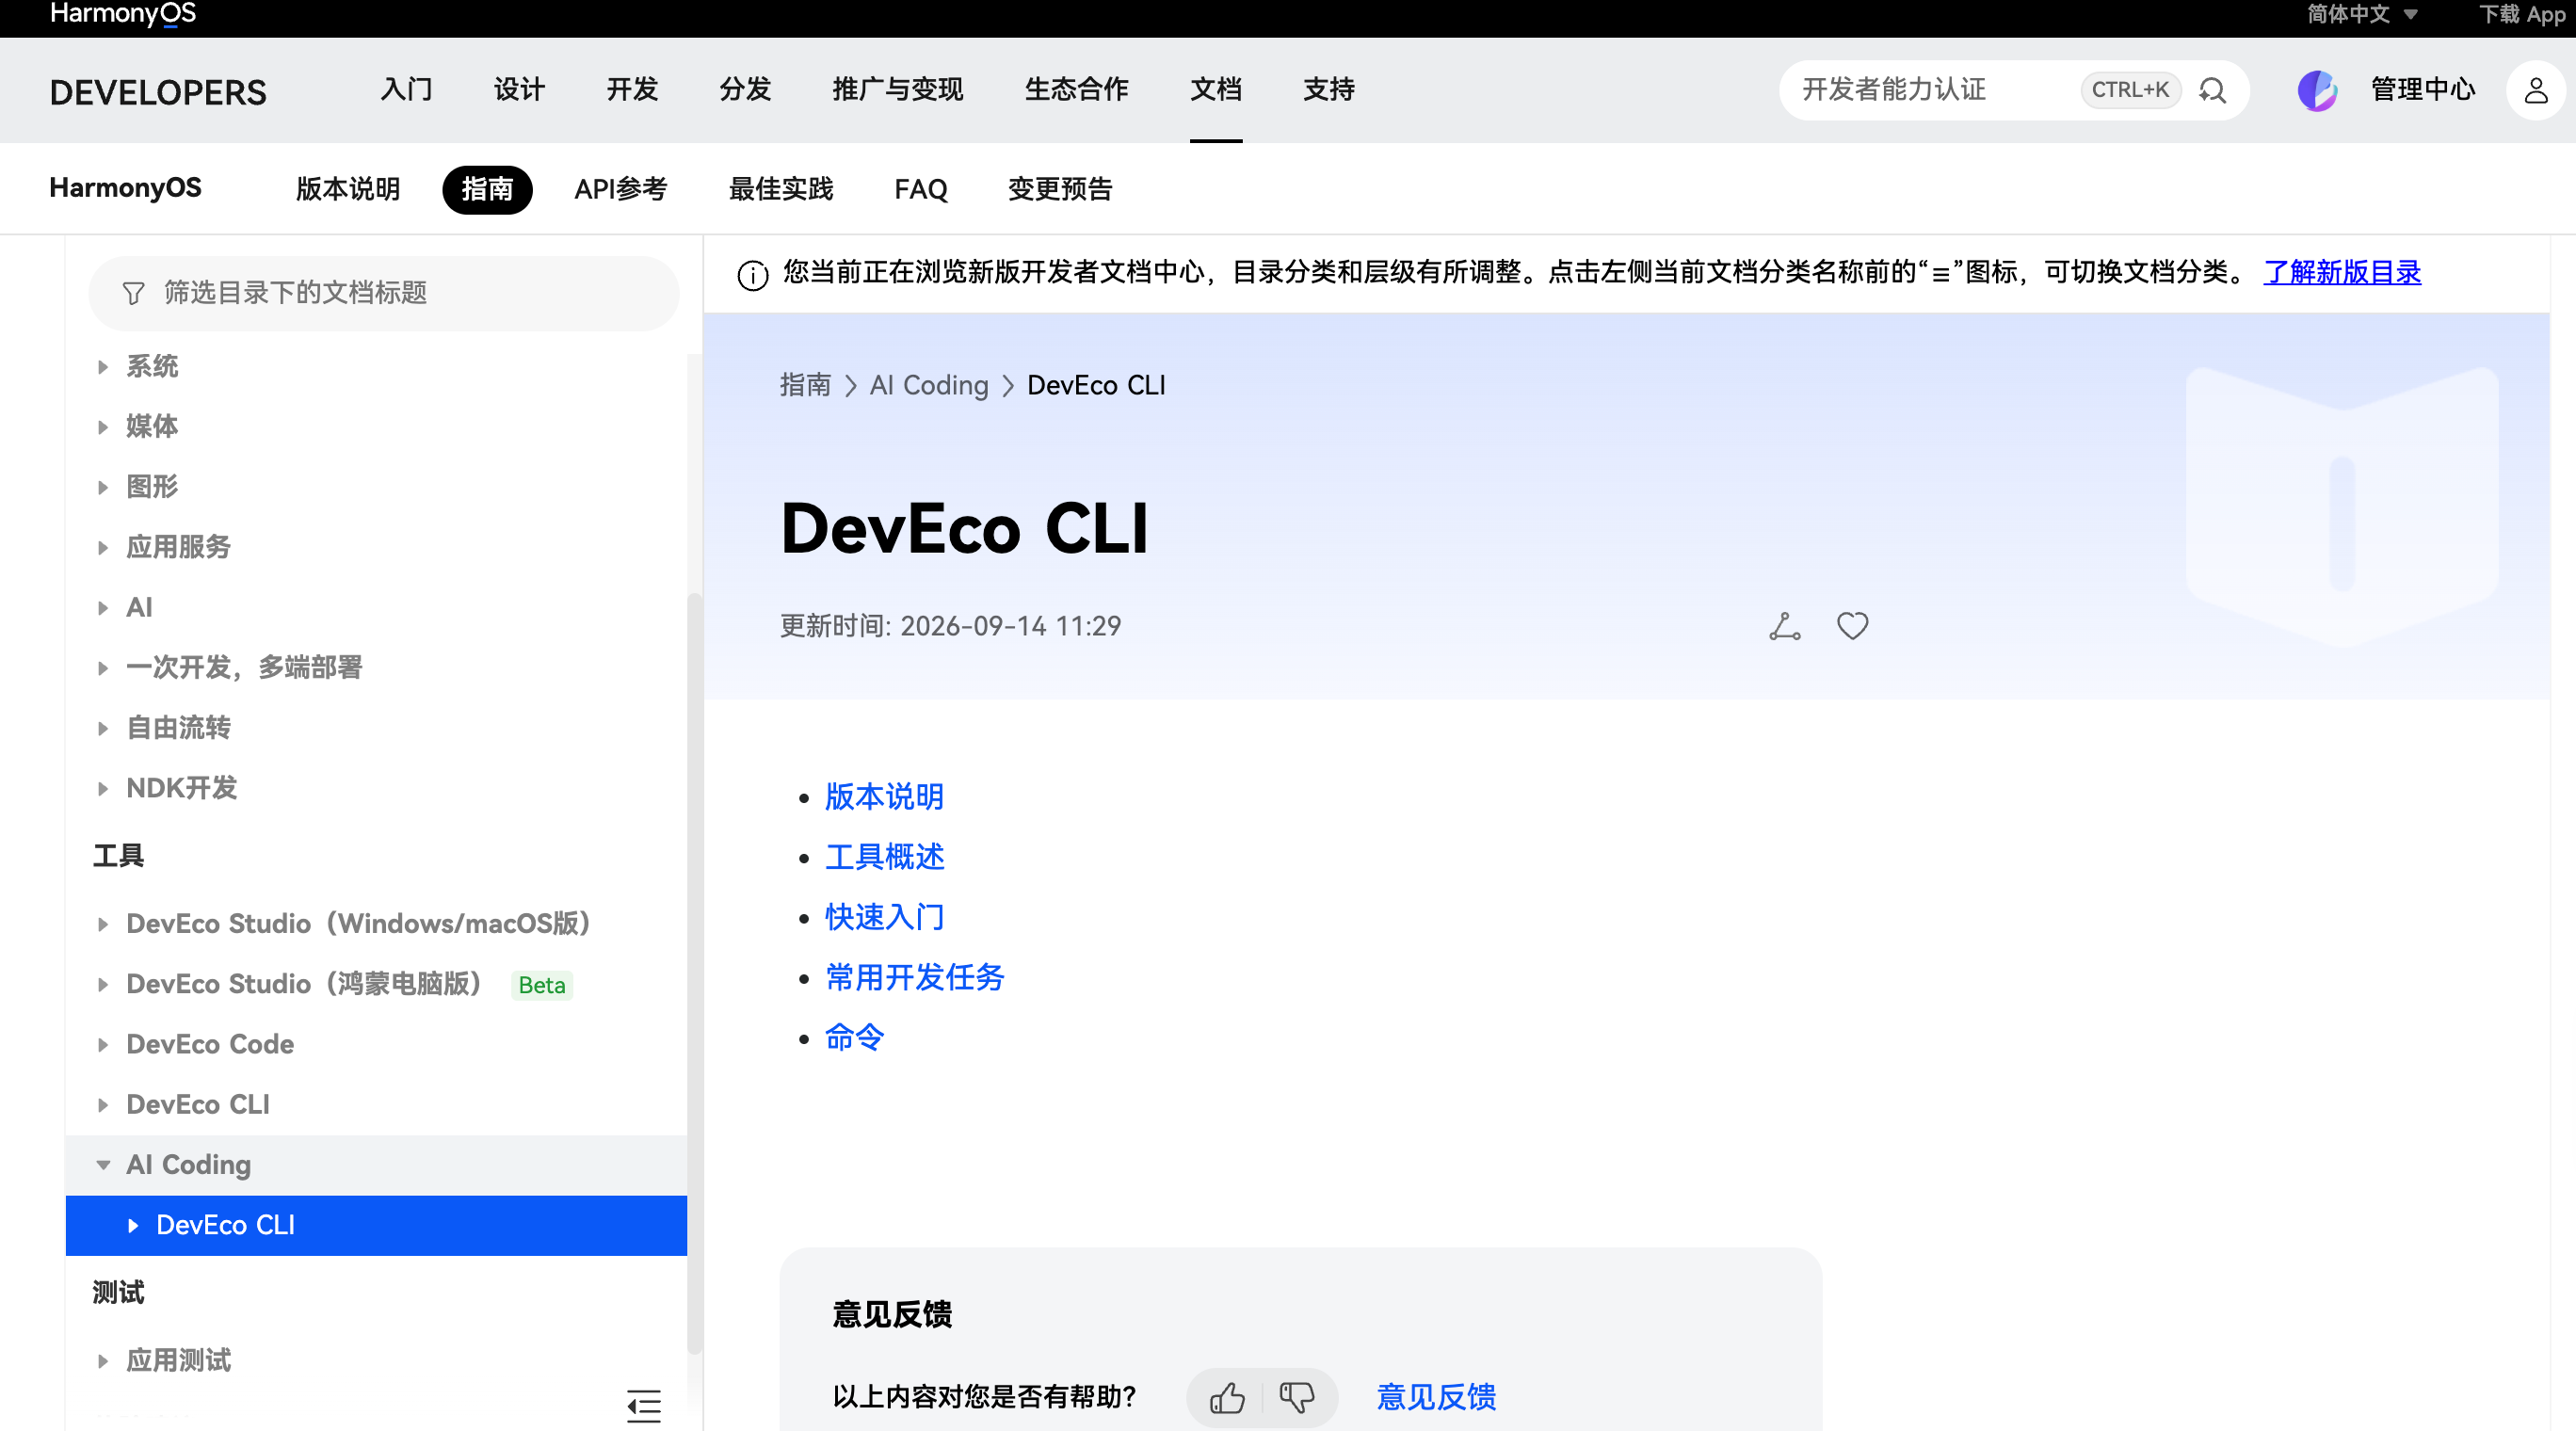Click the share icon beside update time
The height and width of the screenshot is (1431, 2576).
[1784, 626]
